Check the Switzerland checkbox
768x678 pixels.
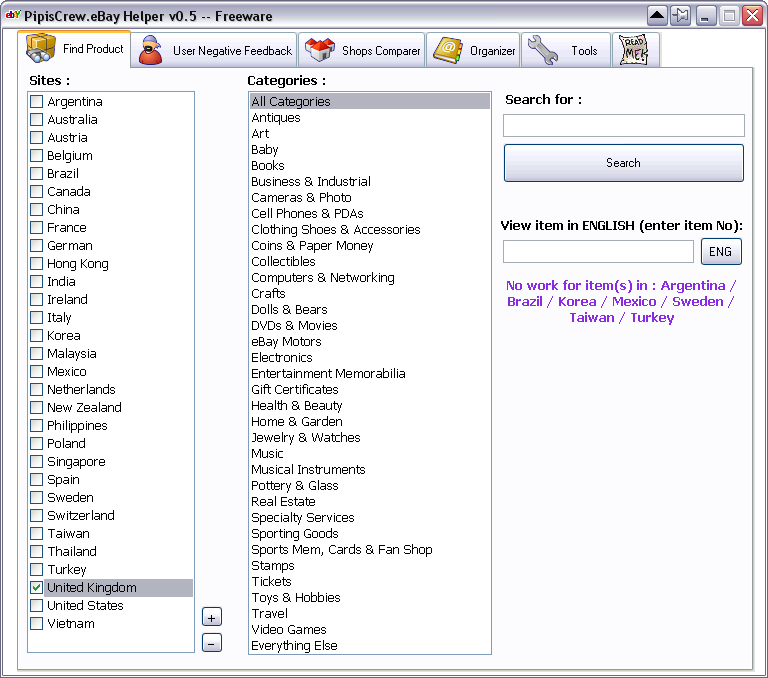coord(36,515)
